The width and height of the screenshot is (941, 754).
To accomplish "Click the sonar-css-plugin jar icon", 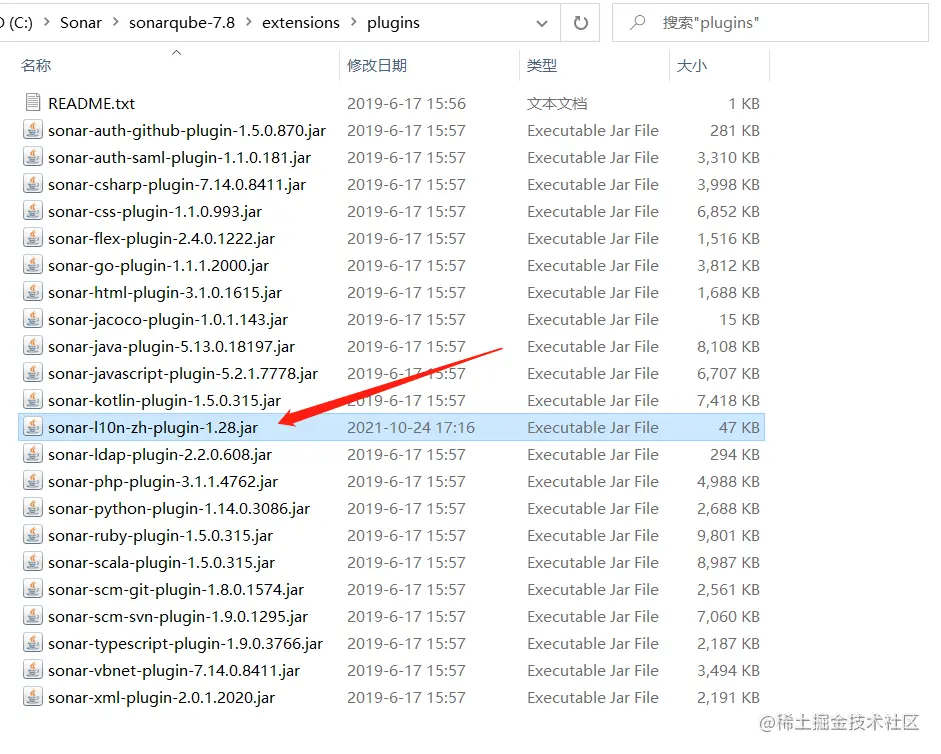I will coord(33,211).
